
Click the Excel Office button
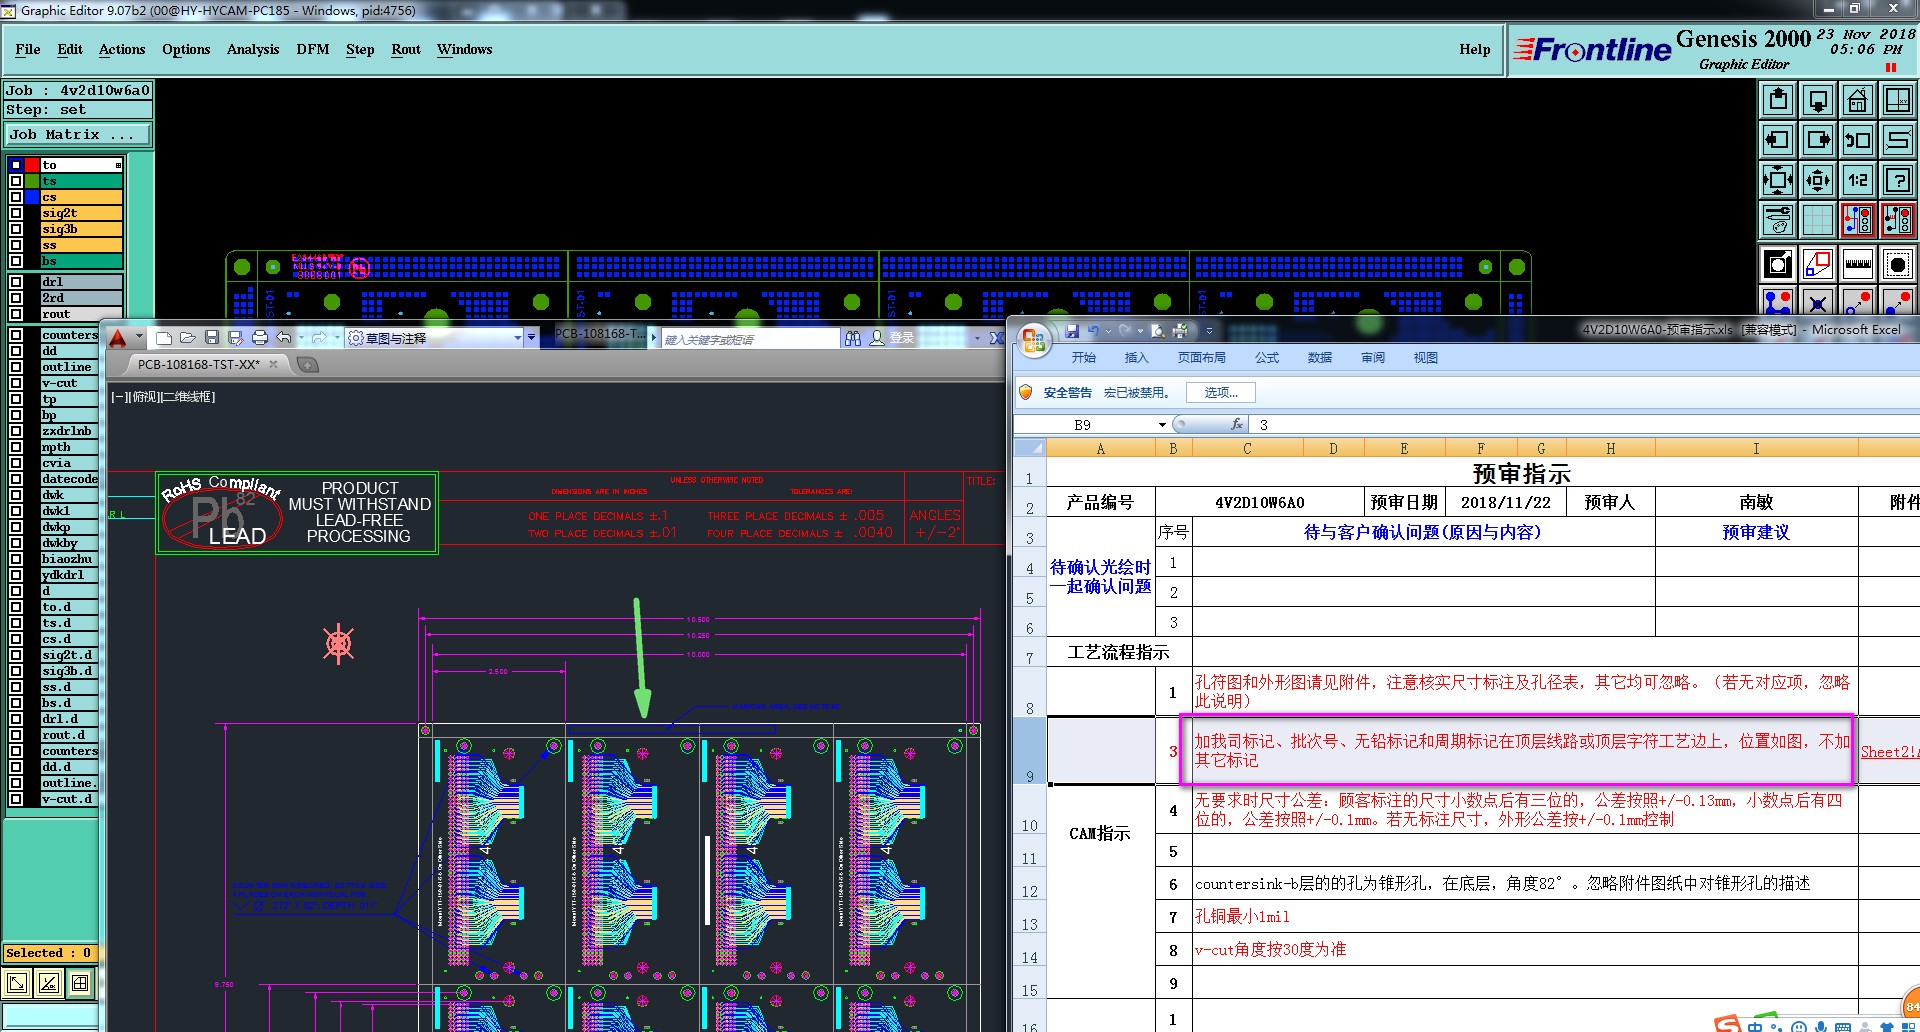(1035, 340)
